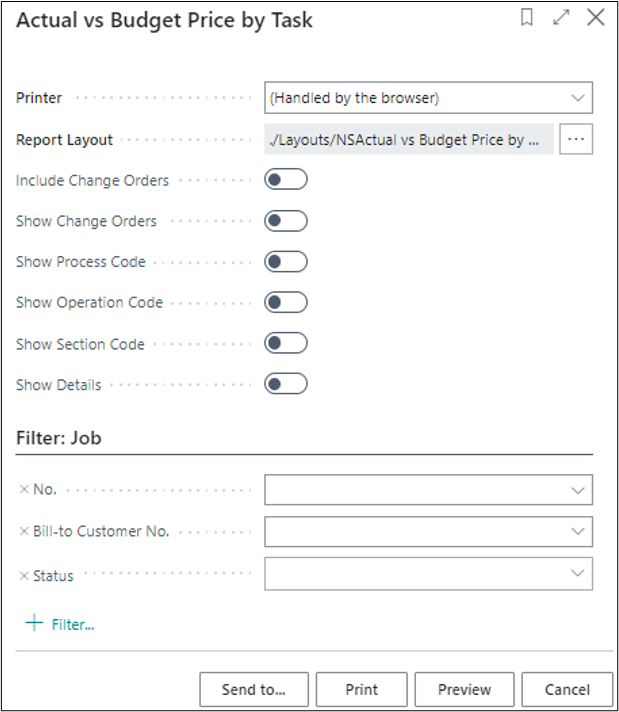Click the Send to... button
Image resolution: width=619 pixels, height=712 pixels.
(x=253, y=689)
